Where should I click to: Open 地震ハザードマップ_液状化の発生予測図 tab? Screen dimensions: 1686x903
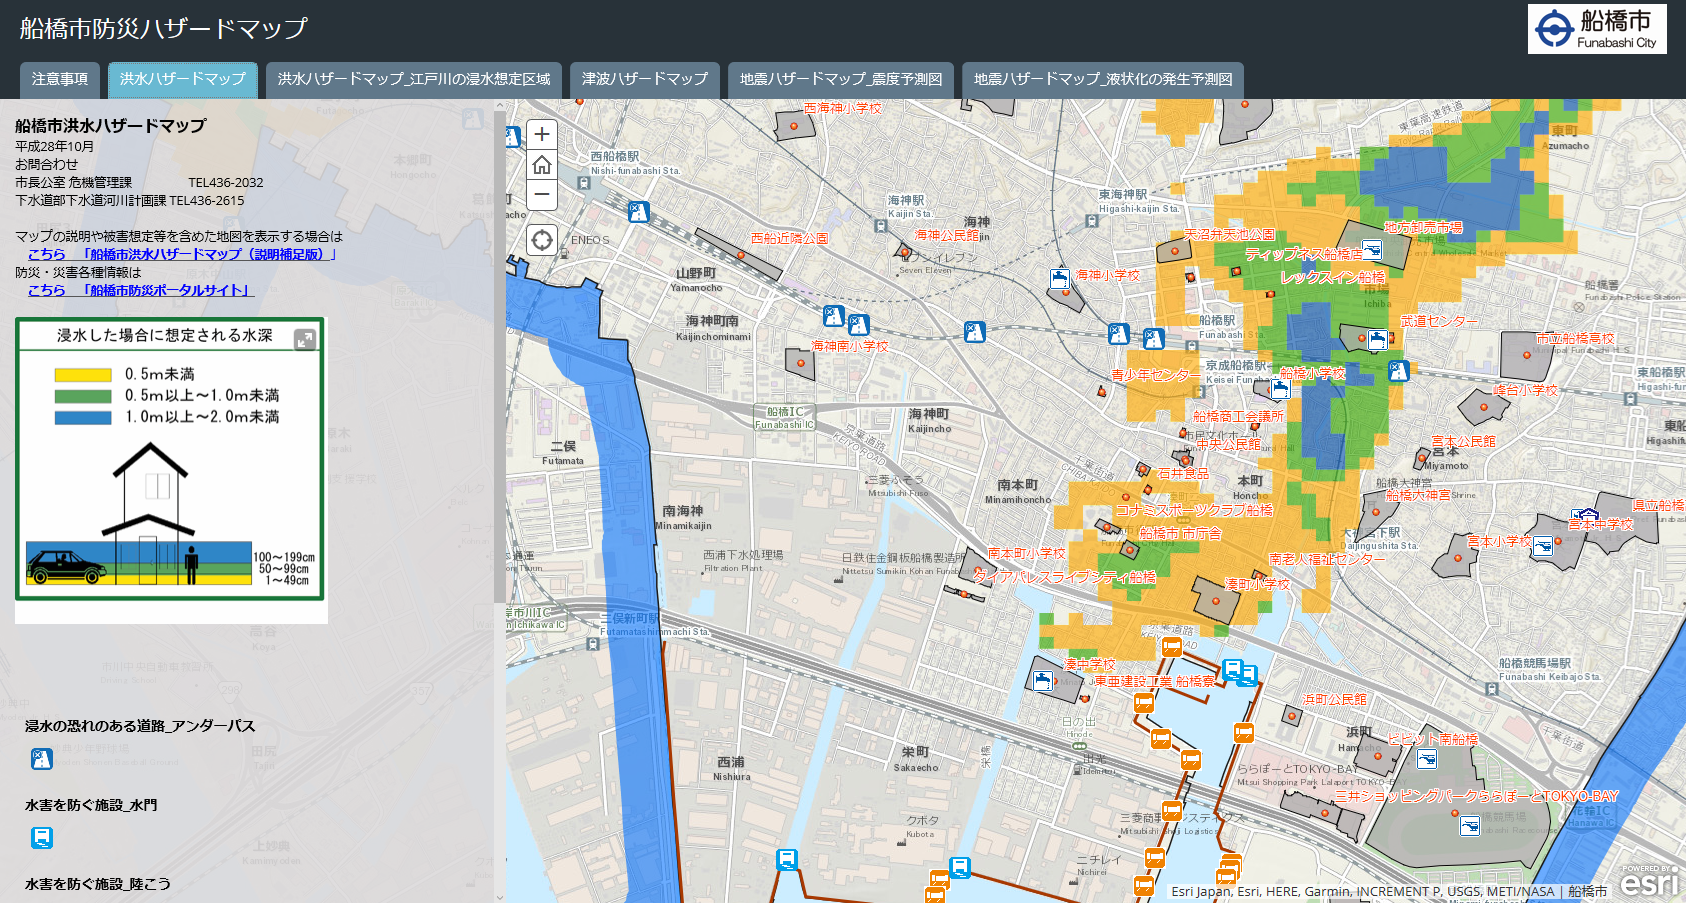pyautogui.click(x=1102, y=79)
